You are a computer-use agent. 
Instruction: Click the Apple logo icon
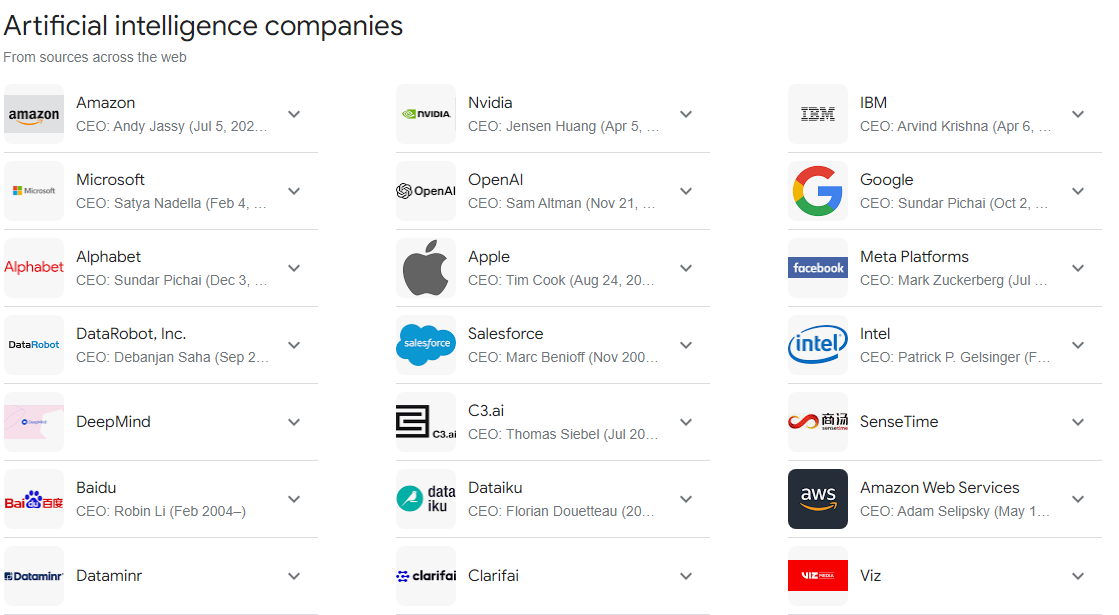click(x=425, y=268)
